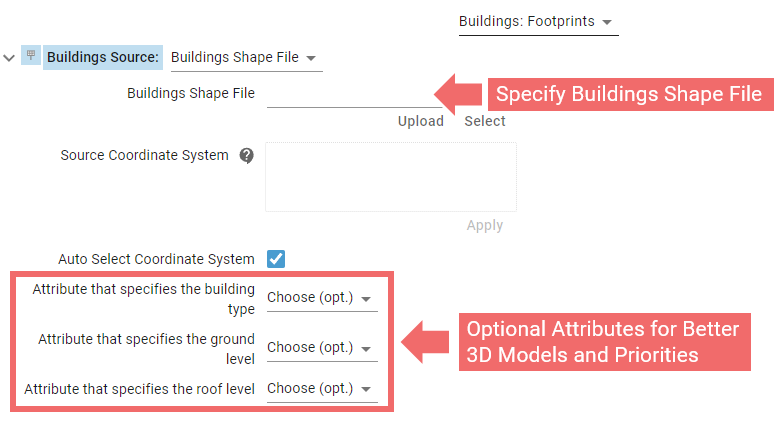The image size is (777, 428).
Task: Click the pin icon beside Buildings Source
Action: 31,56
